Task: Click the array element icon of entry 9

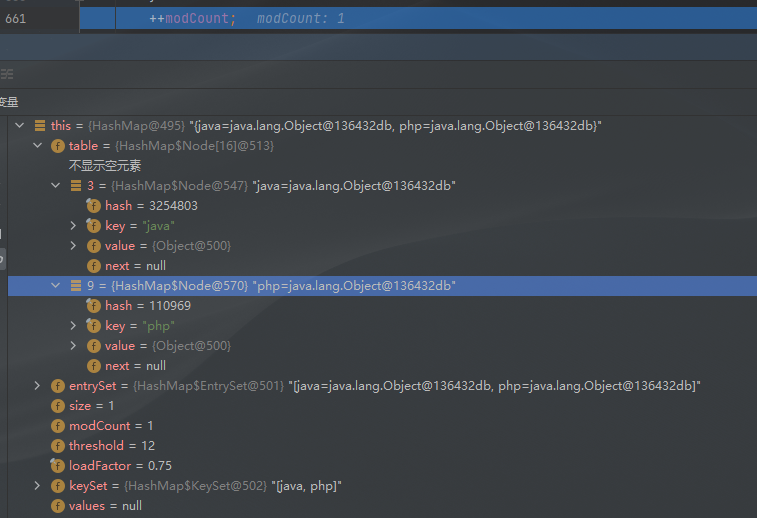Action: (76, 285)
